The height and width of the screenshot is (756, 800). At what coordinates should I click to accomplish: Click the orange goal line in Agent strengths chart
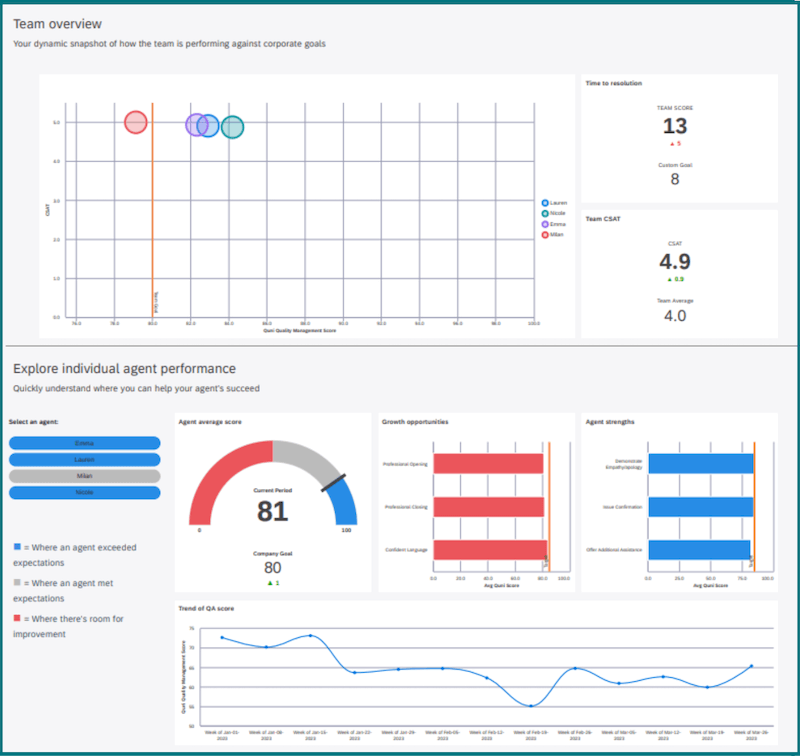click(x=754, y=507)
